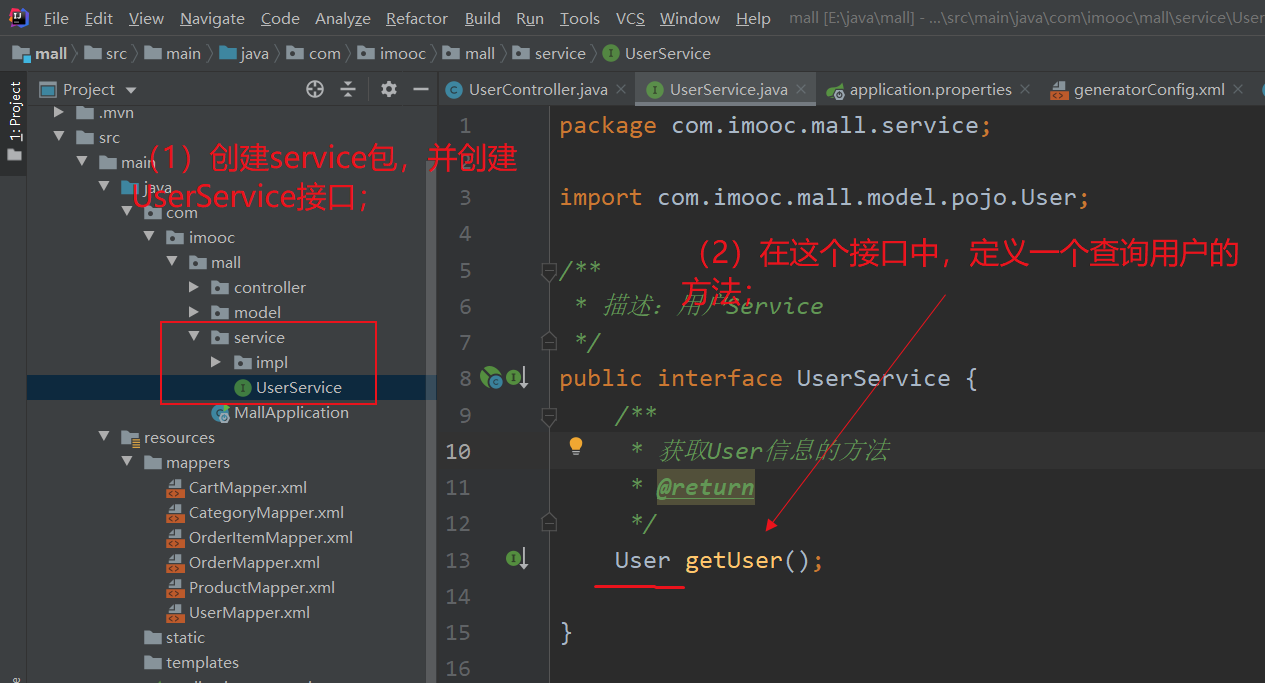Close the generatorConfig.xml tab
1265x683 pixels.
tap(1239, 89)
